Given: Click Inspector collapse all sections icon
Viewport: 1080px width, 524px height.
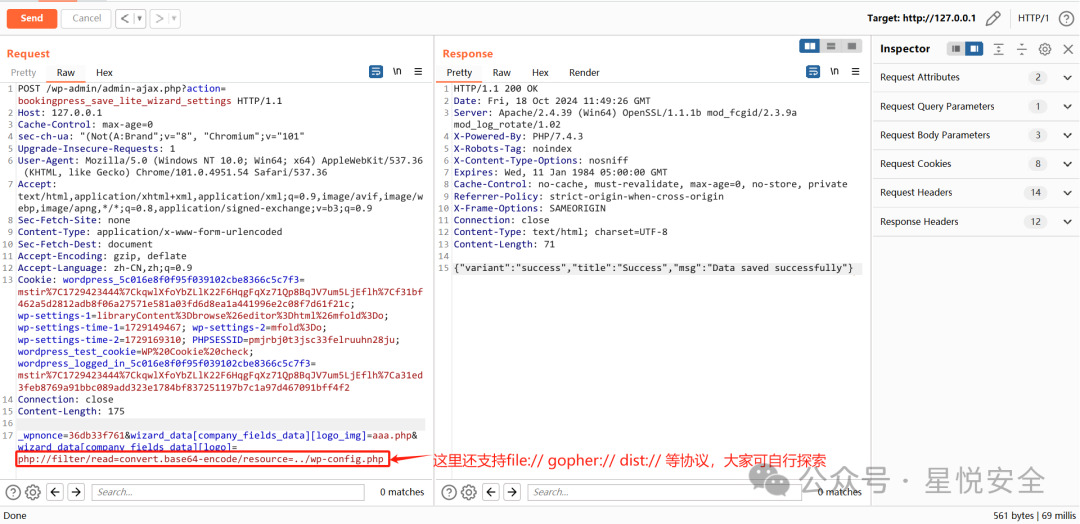Looking at the screenshot, I should tap(1022, 49).
